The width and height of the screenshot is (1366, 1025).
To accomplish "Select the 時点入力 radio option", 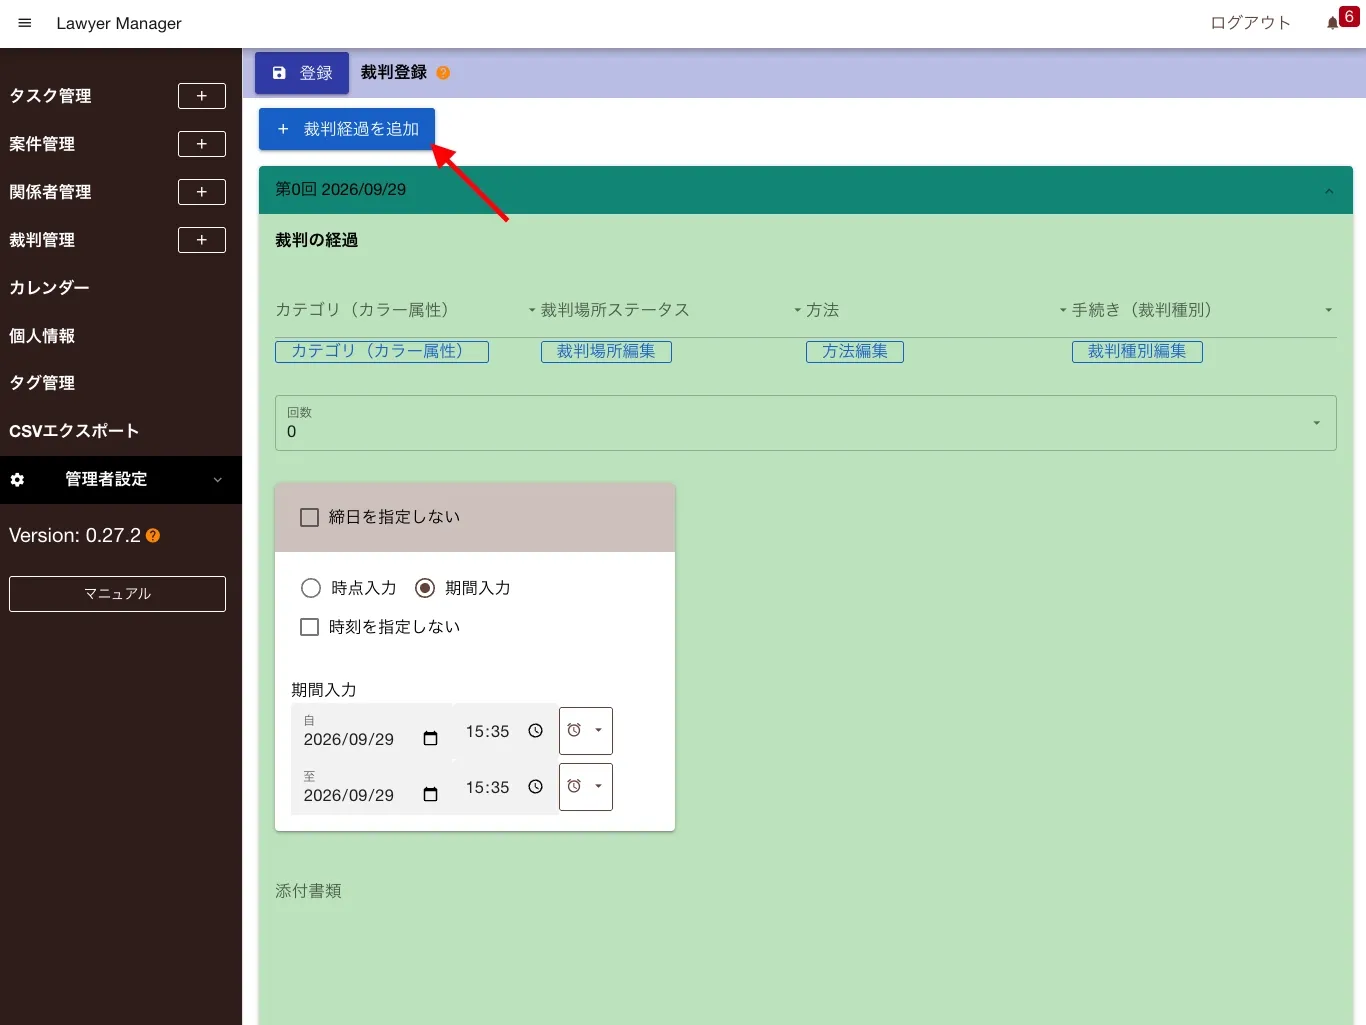I will click(311, 588).
